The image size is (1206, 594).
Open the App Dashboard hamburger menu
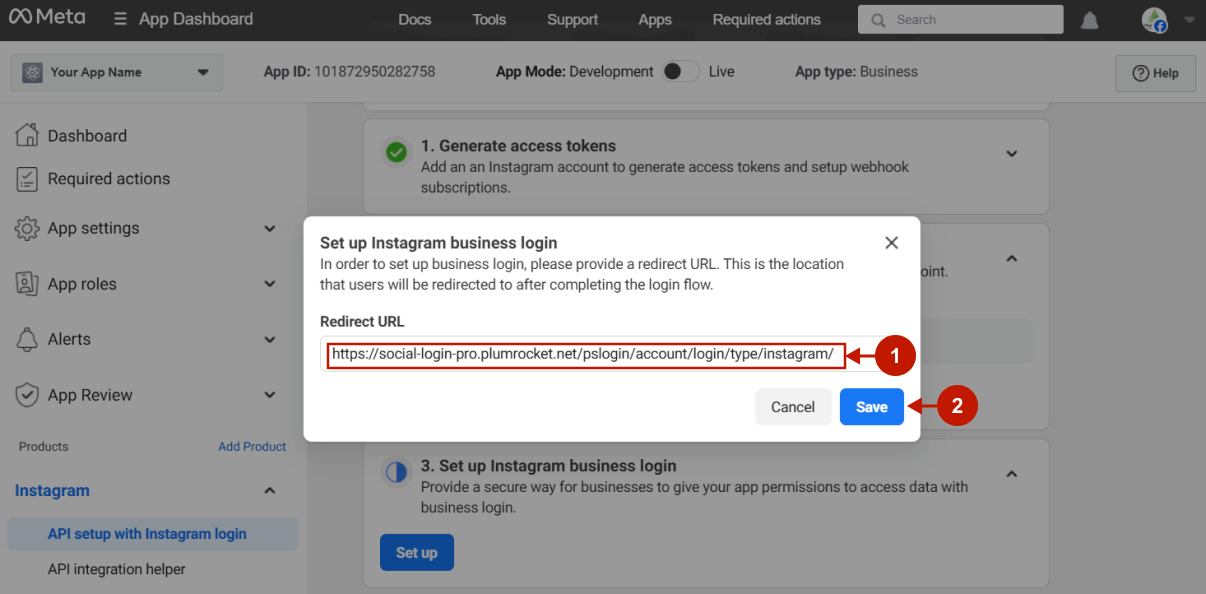click(120, 19)
